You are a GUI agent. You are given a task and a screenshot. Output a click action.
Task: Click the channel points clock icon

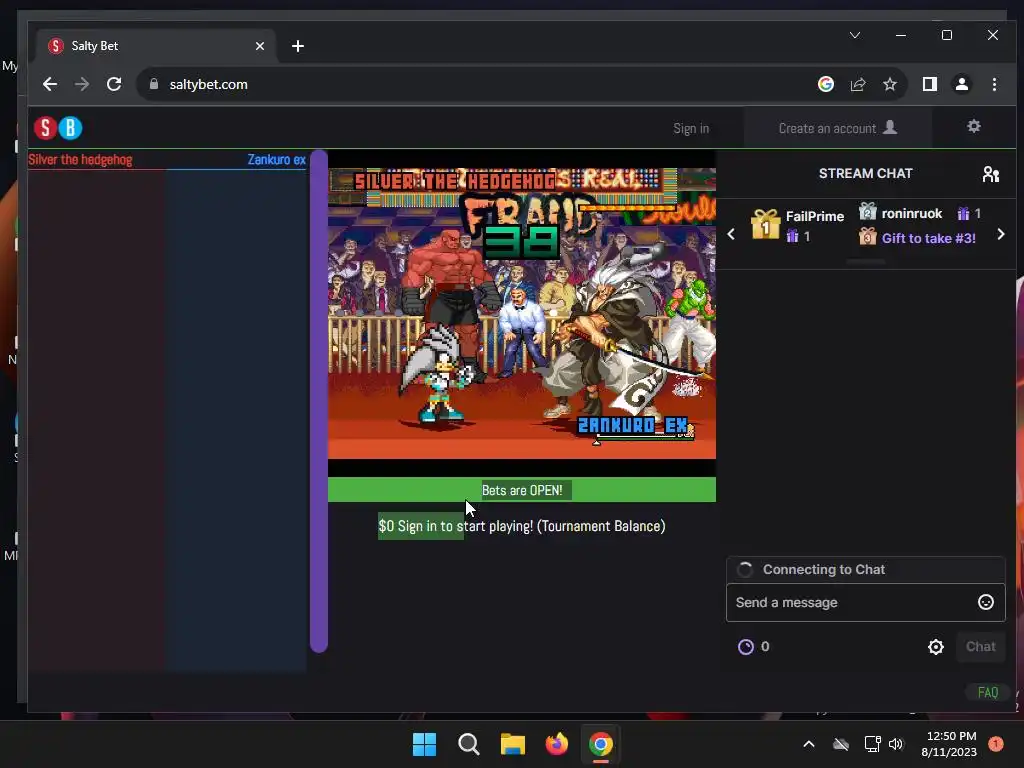point(745,647)
